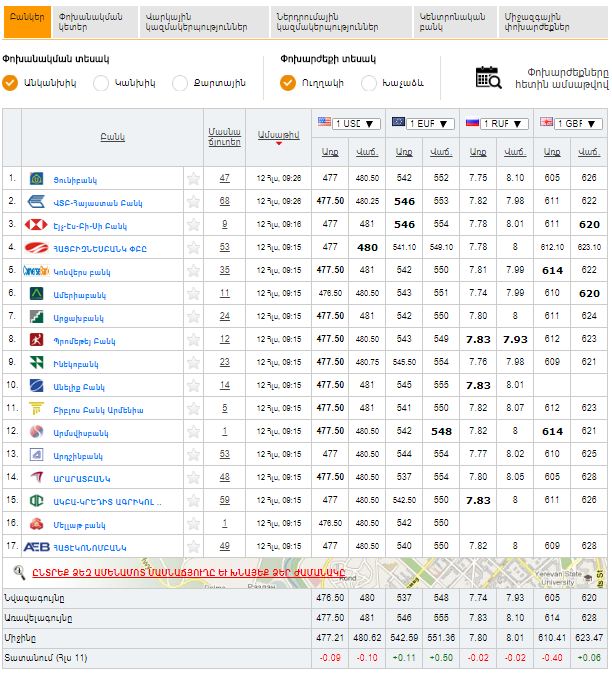This screenshot has width=612, height=678.
Task: Open the calendar icon for past-date rates
Action: coord(488,77)
